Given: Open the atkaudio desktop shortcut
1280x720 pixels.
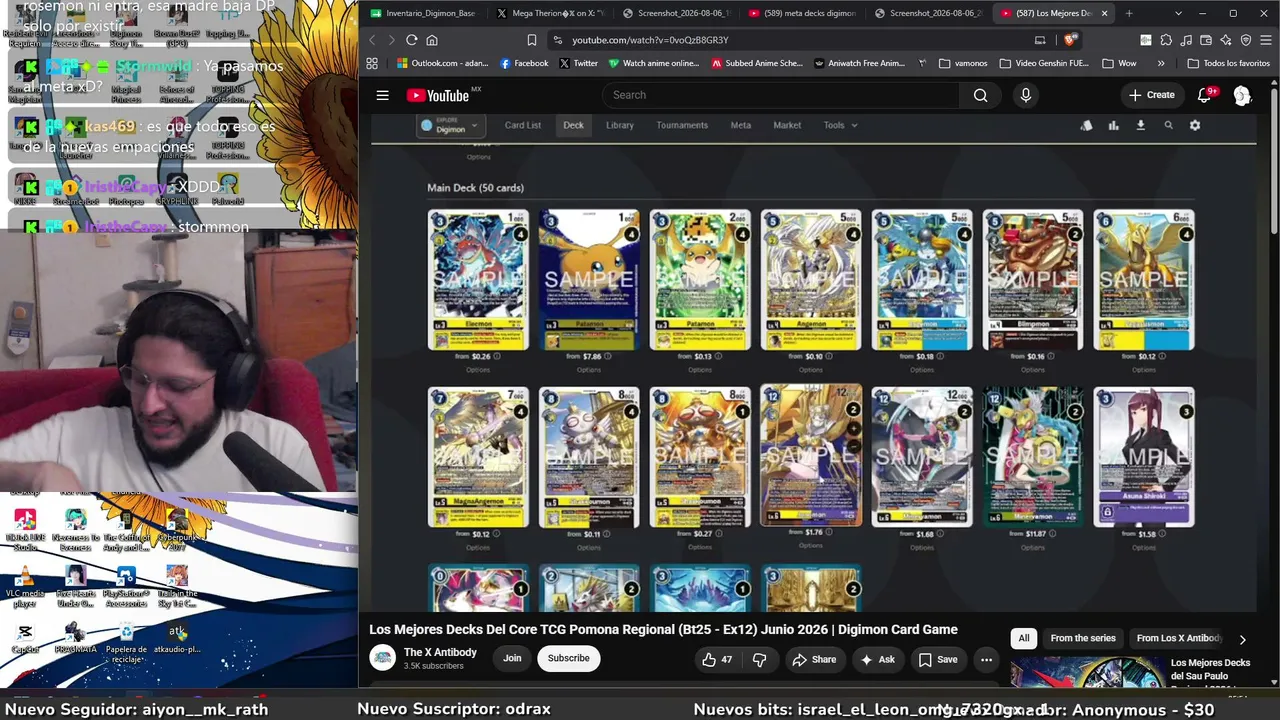Looking at the screenshot, I should pyautogui.click(x=177, y=638).
